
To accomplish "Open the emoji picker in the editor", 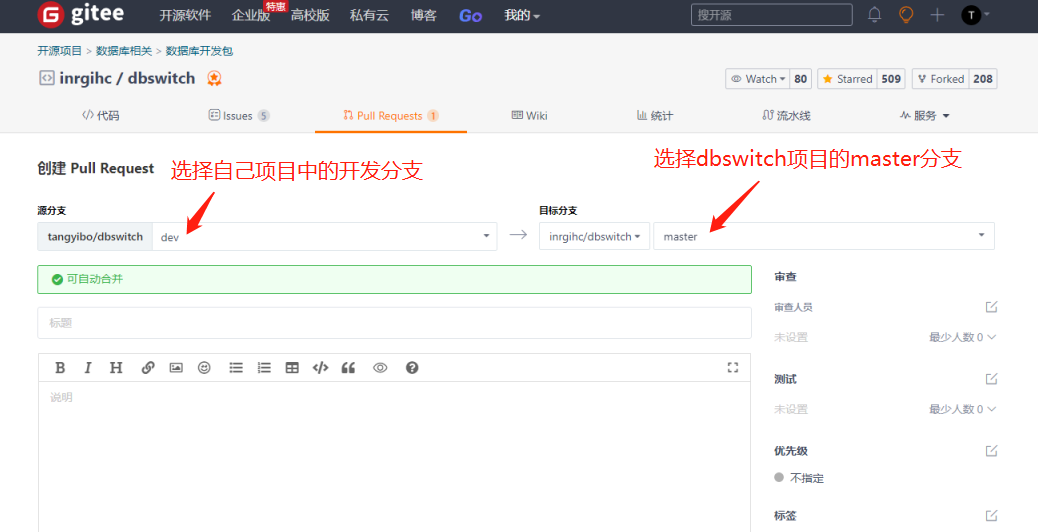I will pyautogui.click(x=204, y=368).
